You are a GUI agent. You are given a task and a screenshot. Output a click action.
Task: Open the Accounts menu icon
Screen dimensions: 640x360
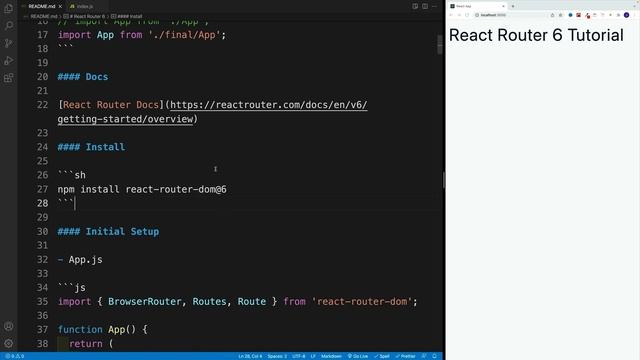[9, 326]
